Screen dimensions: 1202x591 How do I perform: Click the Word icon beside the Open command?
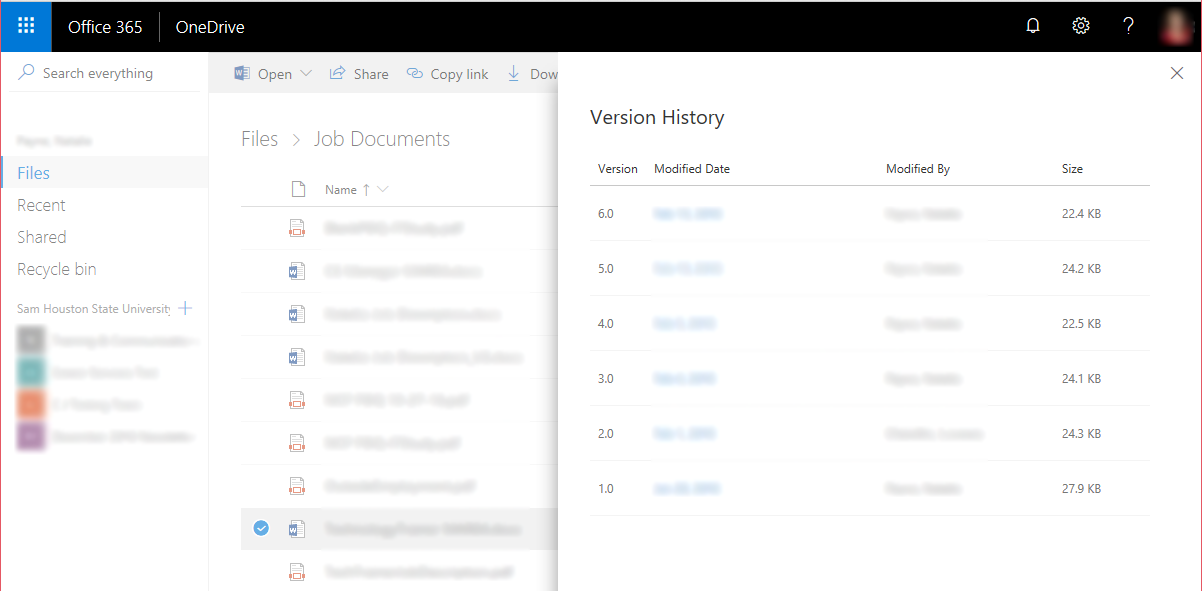pyautogui.click(x=241, y=73)
